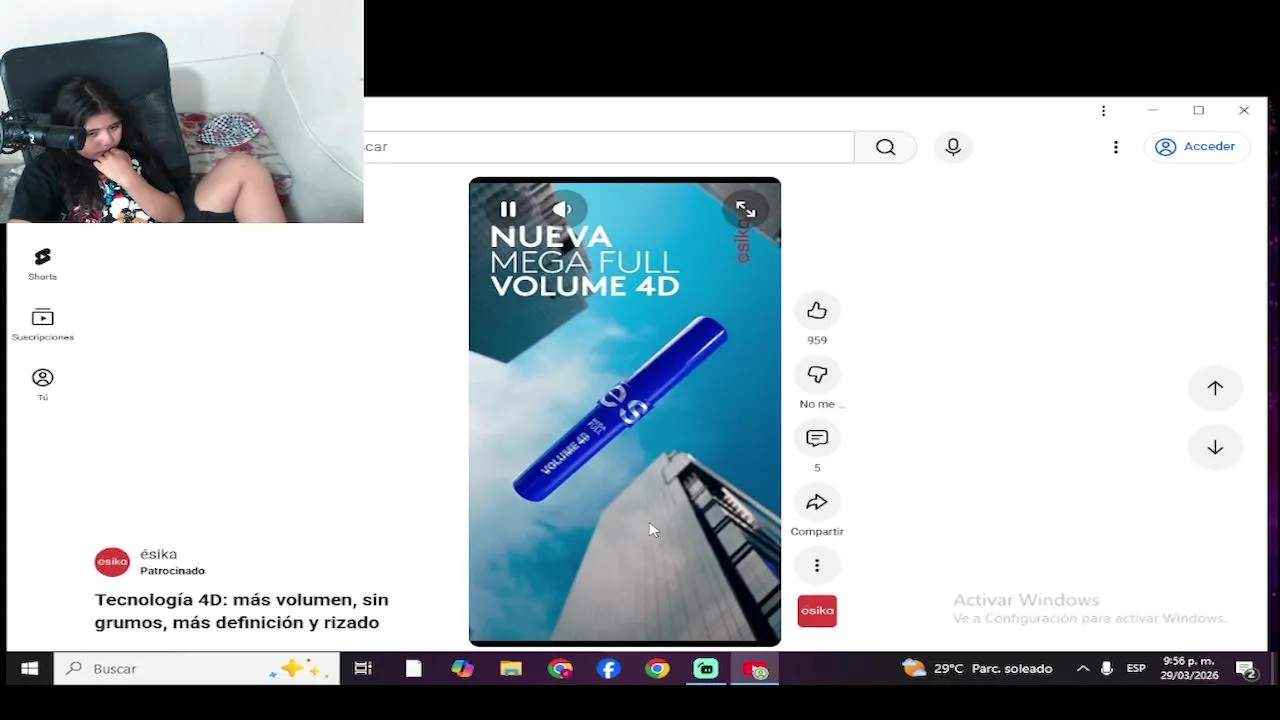Click the Short video player area
The height and width of the screenshot is (720, 1280).
(625, 412)
